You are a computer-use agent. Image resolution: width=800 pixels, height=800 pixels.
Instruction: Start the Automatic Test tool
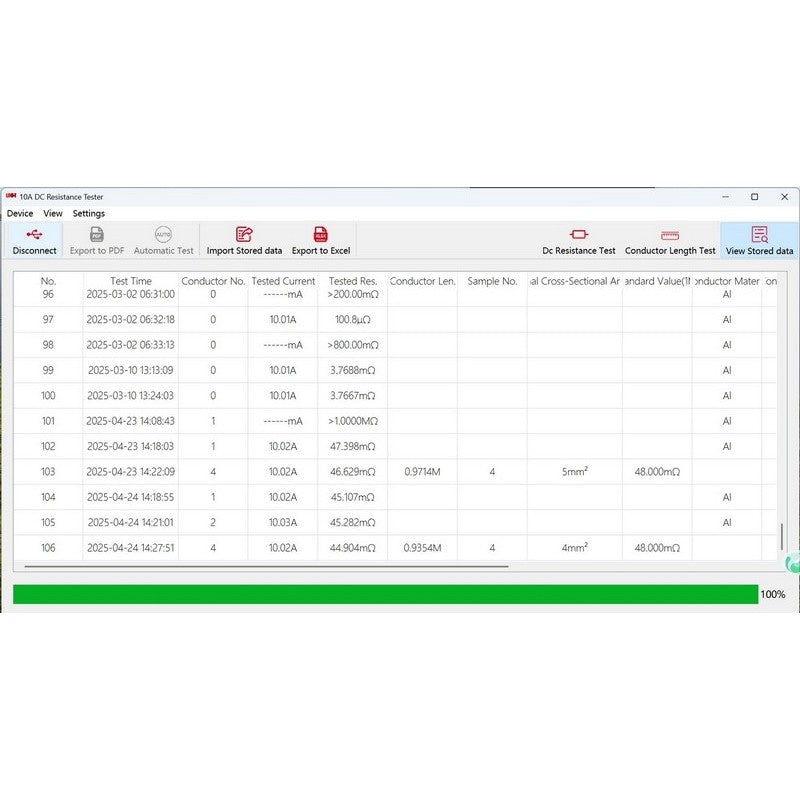coord(163,240)
